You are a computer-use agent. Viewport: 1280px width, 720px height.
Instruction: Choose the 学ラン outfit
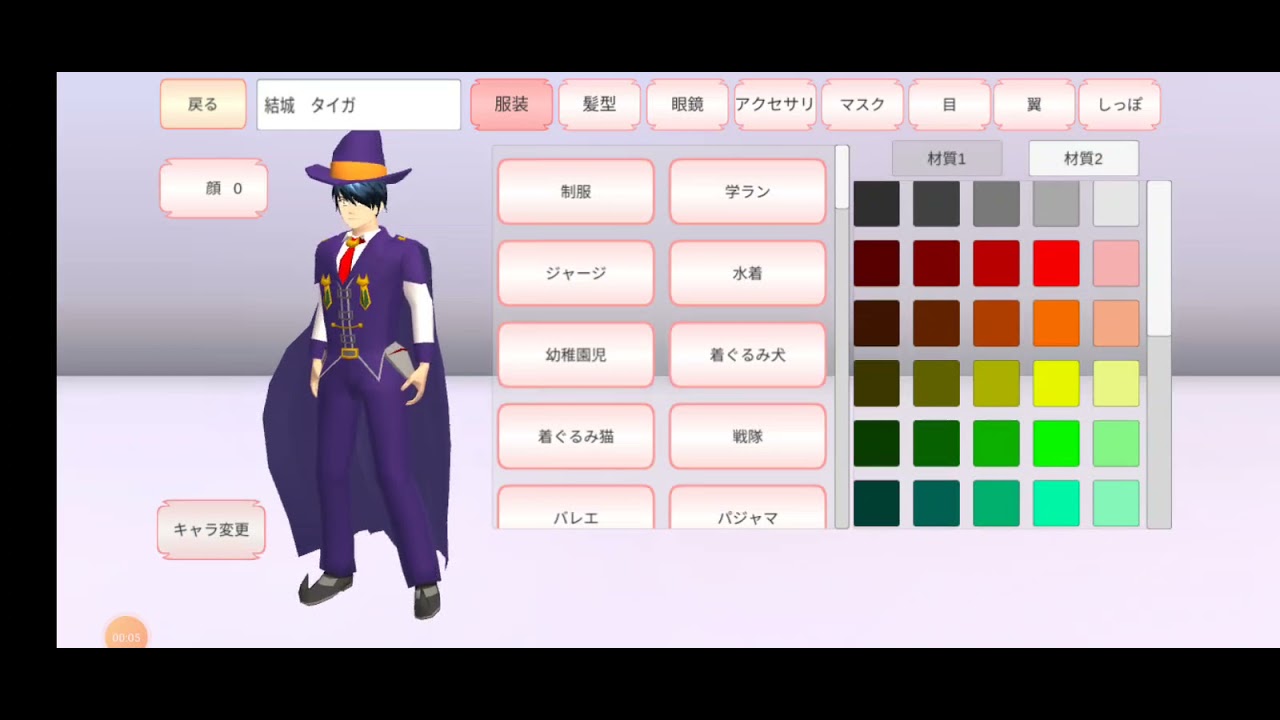tap(748, 191)
